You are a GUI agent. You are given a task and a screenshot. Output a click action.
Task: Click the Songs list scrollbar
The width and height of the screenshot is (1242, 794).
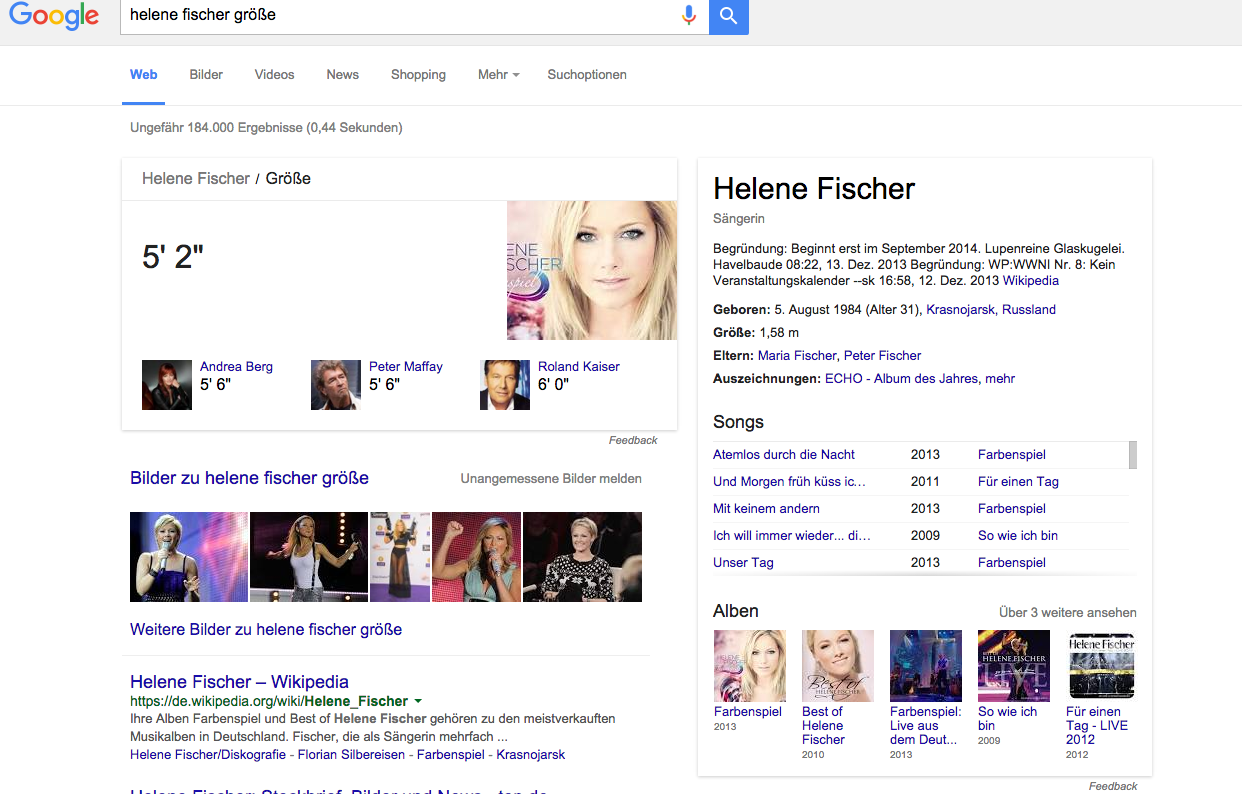pyautogui.click(x=1133, y=455)
